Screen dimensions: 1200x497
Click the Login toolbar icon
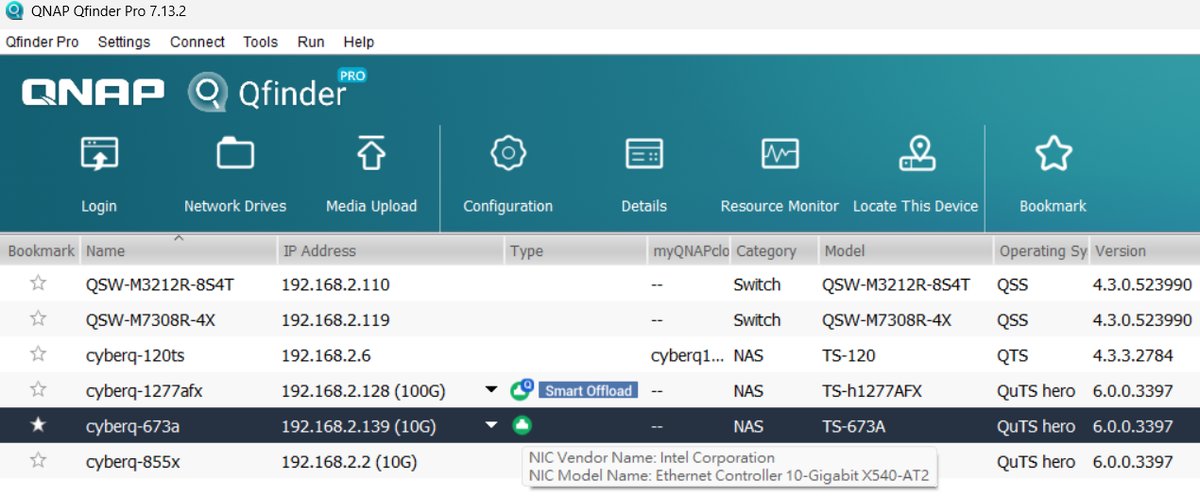pyautogui.click(x=99, y=154)
